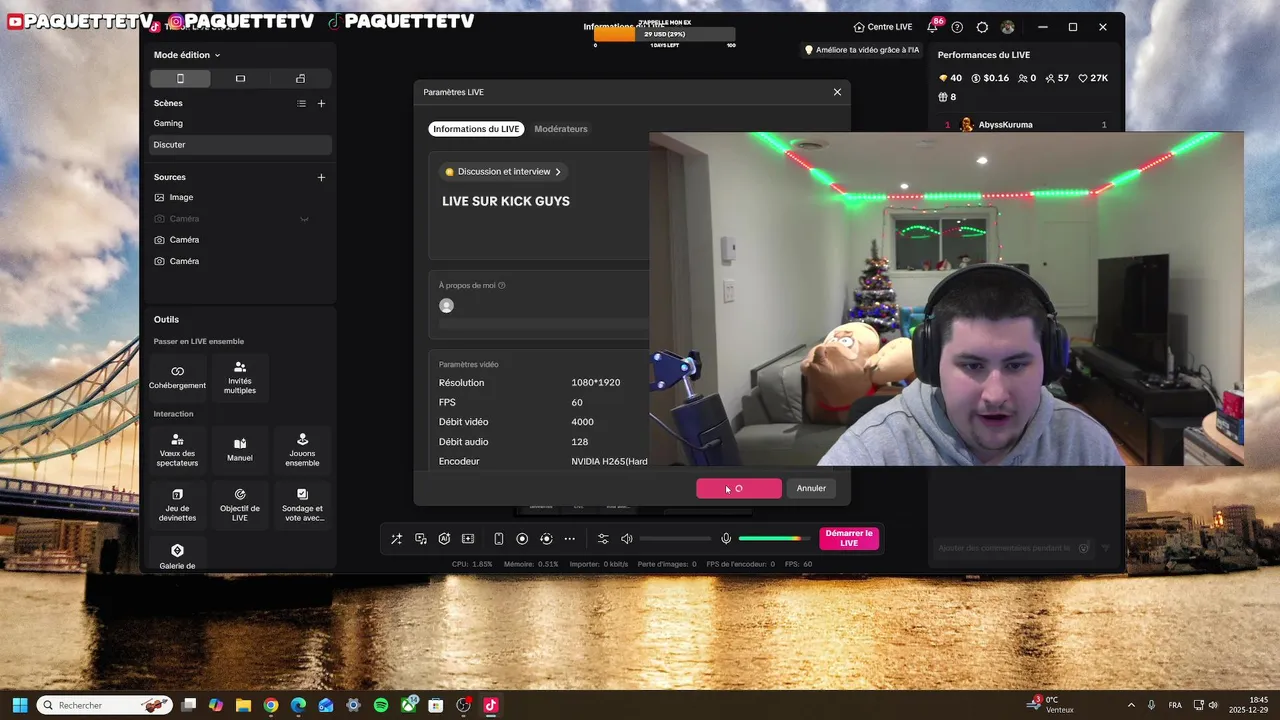Switch to the Informations du LIVE tab
1280x720 pixels.
(x=476, y=129)
